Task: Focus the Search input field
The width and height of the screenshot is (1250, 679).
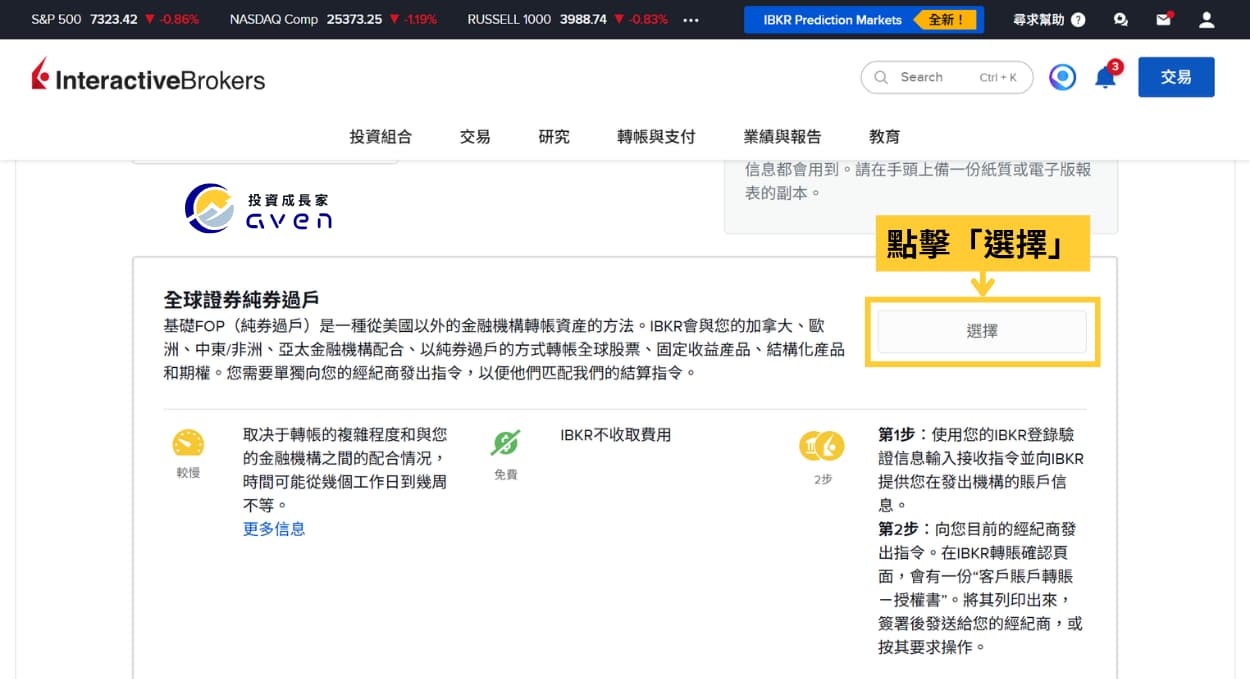Action: 947,77
